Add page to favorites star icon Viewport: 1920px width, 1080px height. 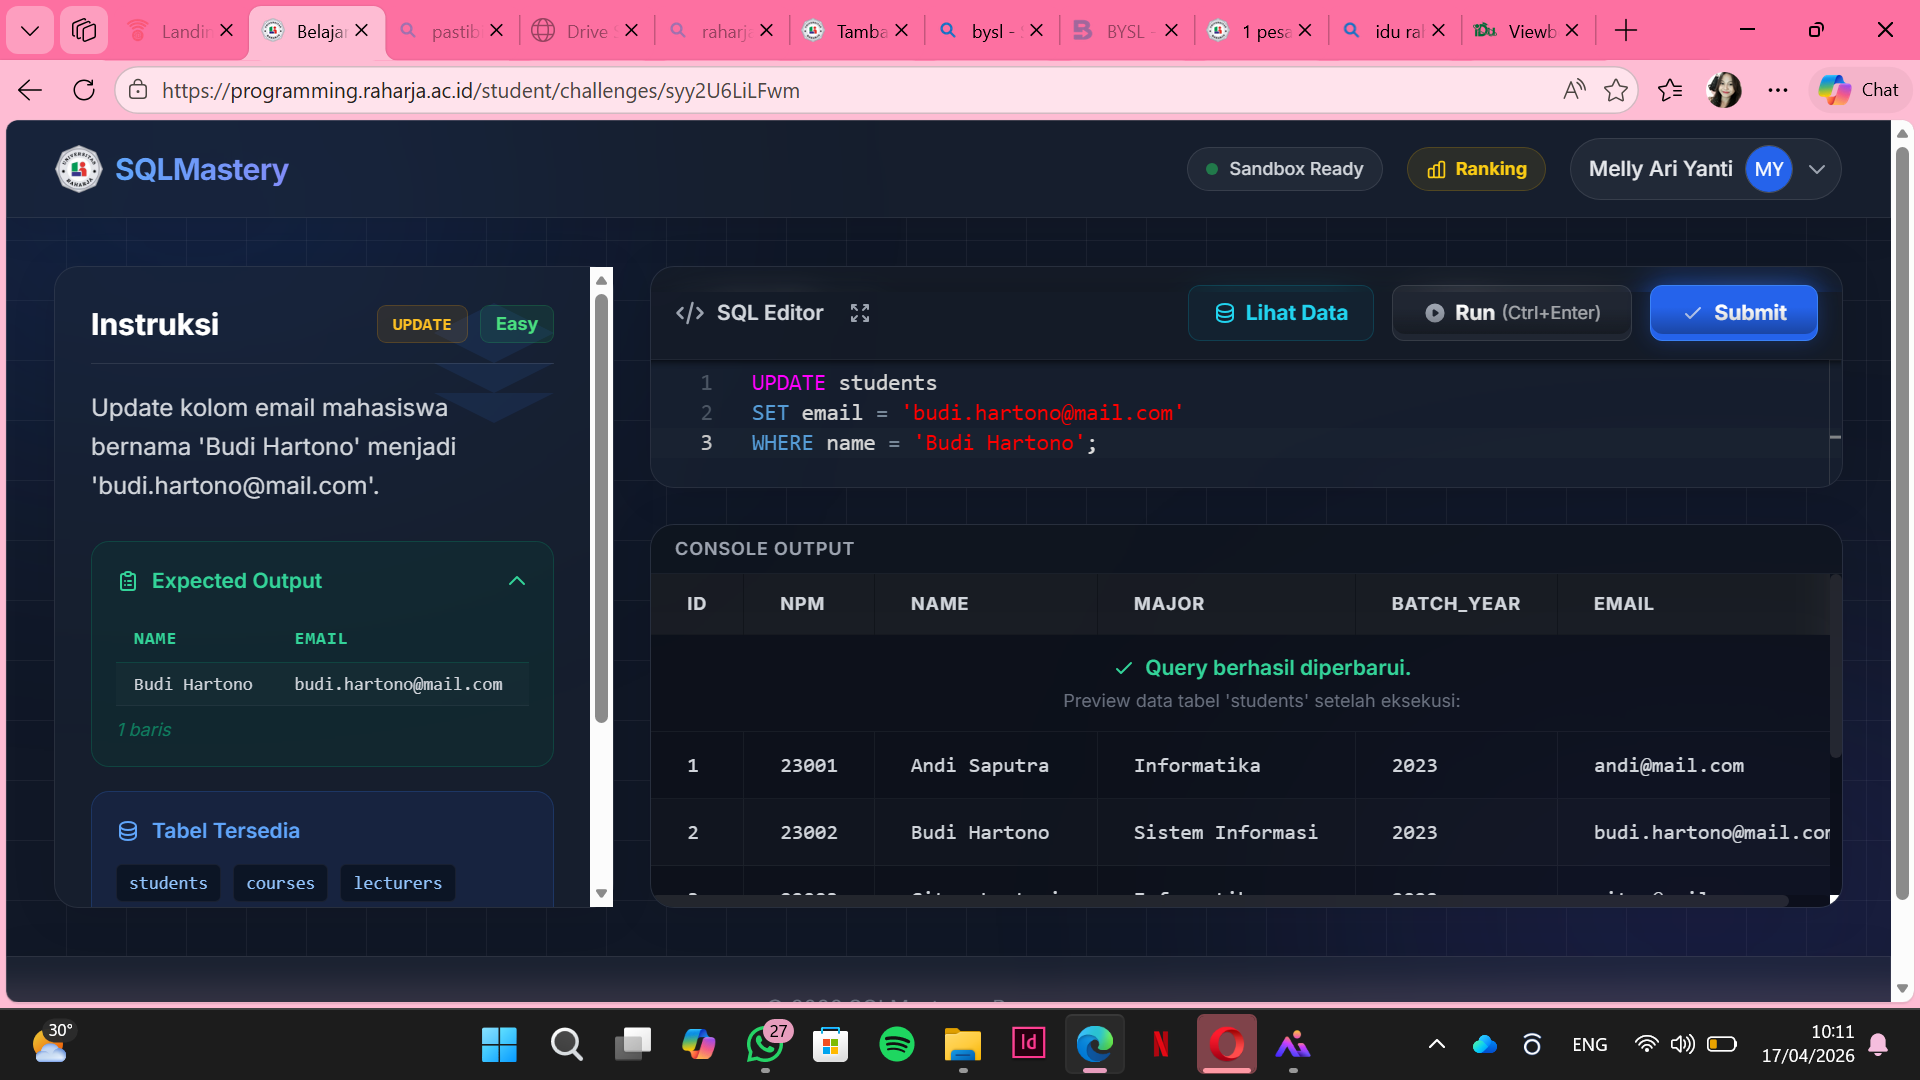(x=1616, y=90)
